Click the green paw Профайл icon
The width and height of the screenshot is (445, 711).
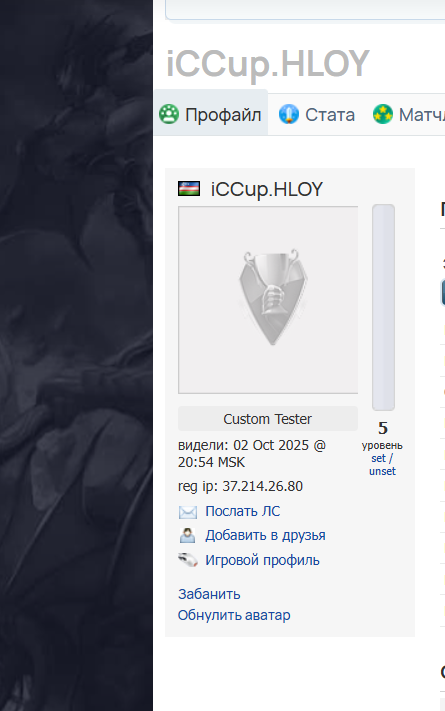[169, 114]
